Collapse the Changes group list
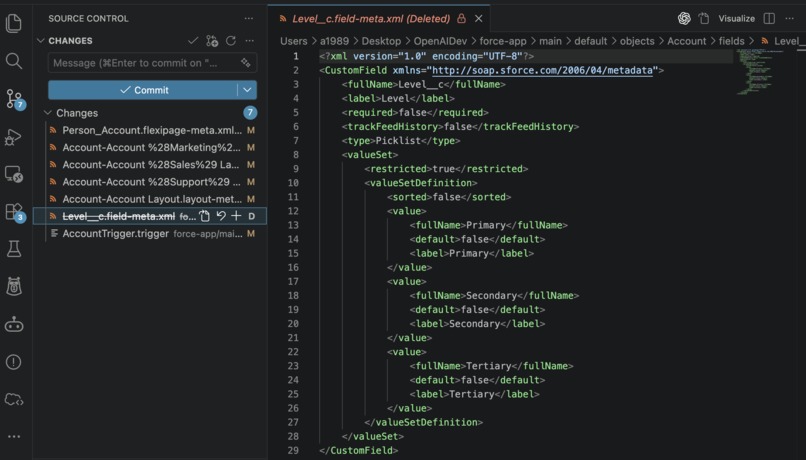The width and height of the screenshot is (806, 460). pos(48,113)
